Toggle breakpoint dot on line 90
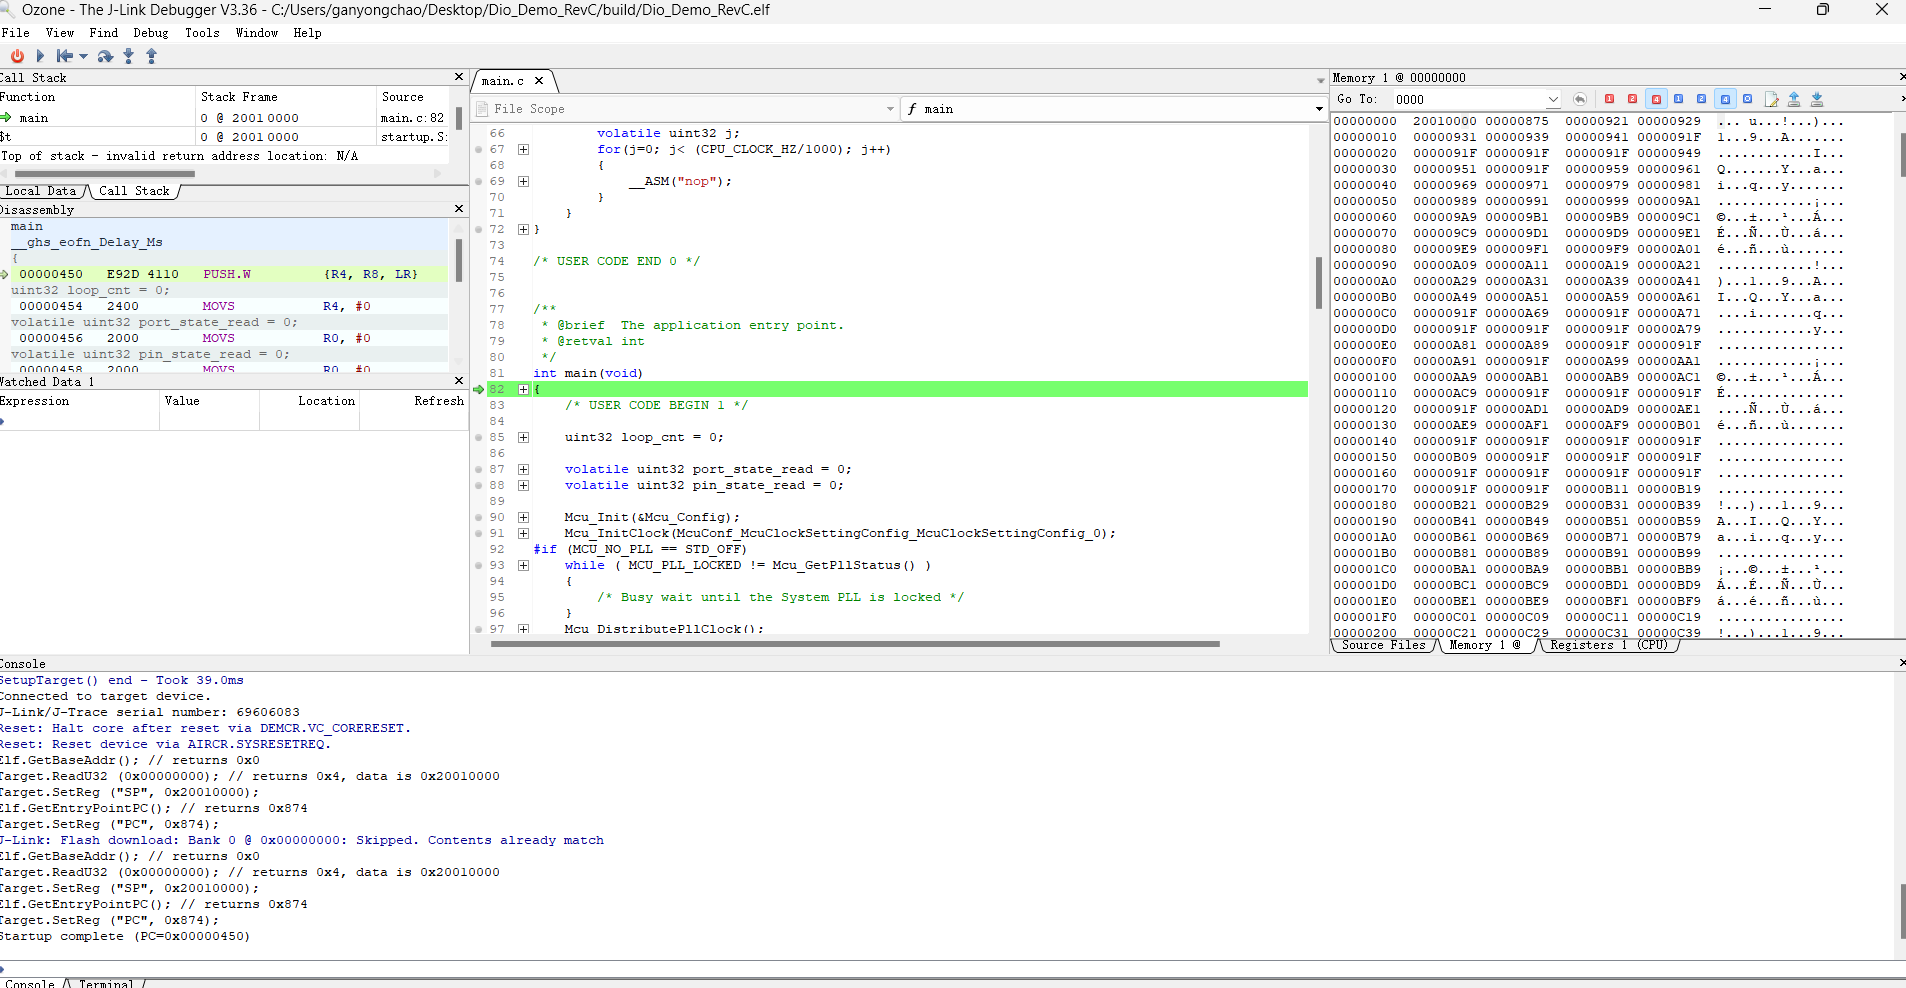Screen dimensions: 1906x988 [479, 518]
